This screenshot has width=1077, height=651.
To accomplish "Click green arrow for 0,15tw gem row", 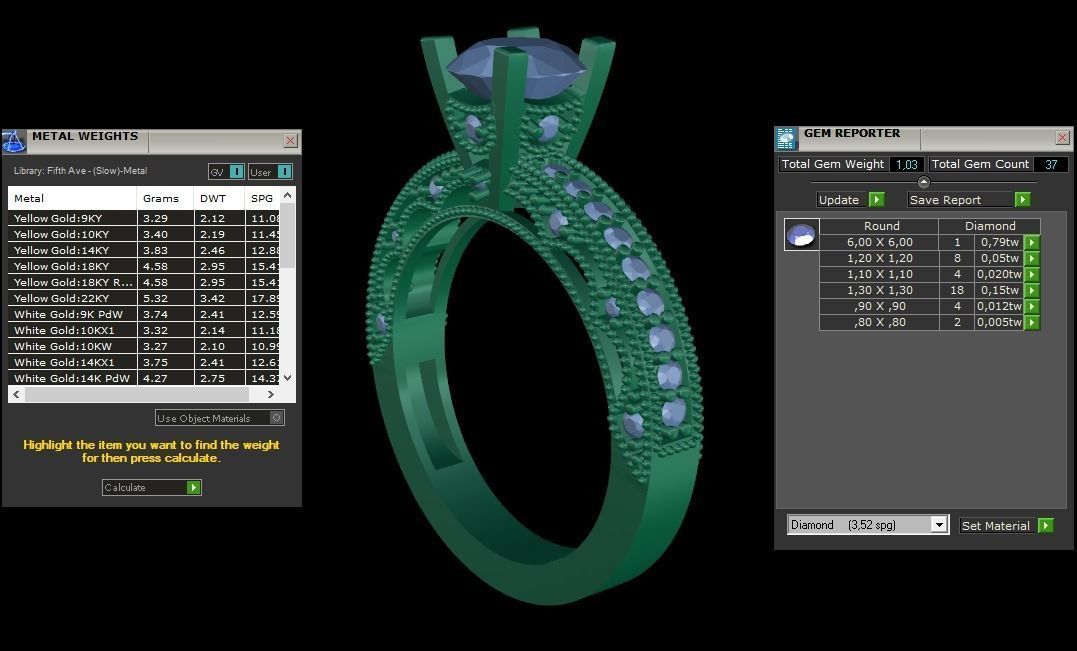I will point(1032,290).
